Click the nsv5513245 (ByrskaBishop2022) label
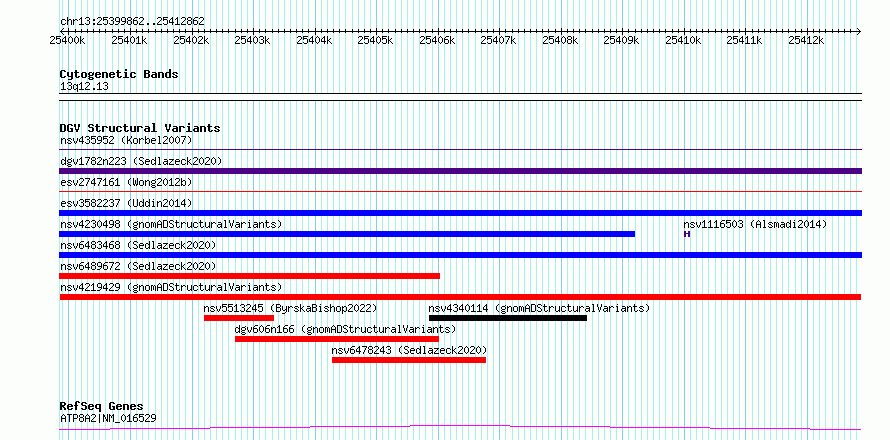This screenshot has width=890, height=440. [x=290, y=308]
